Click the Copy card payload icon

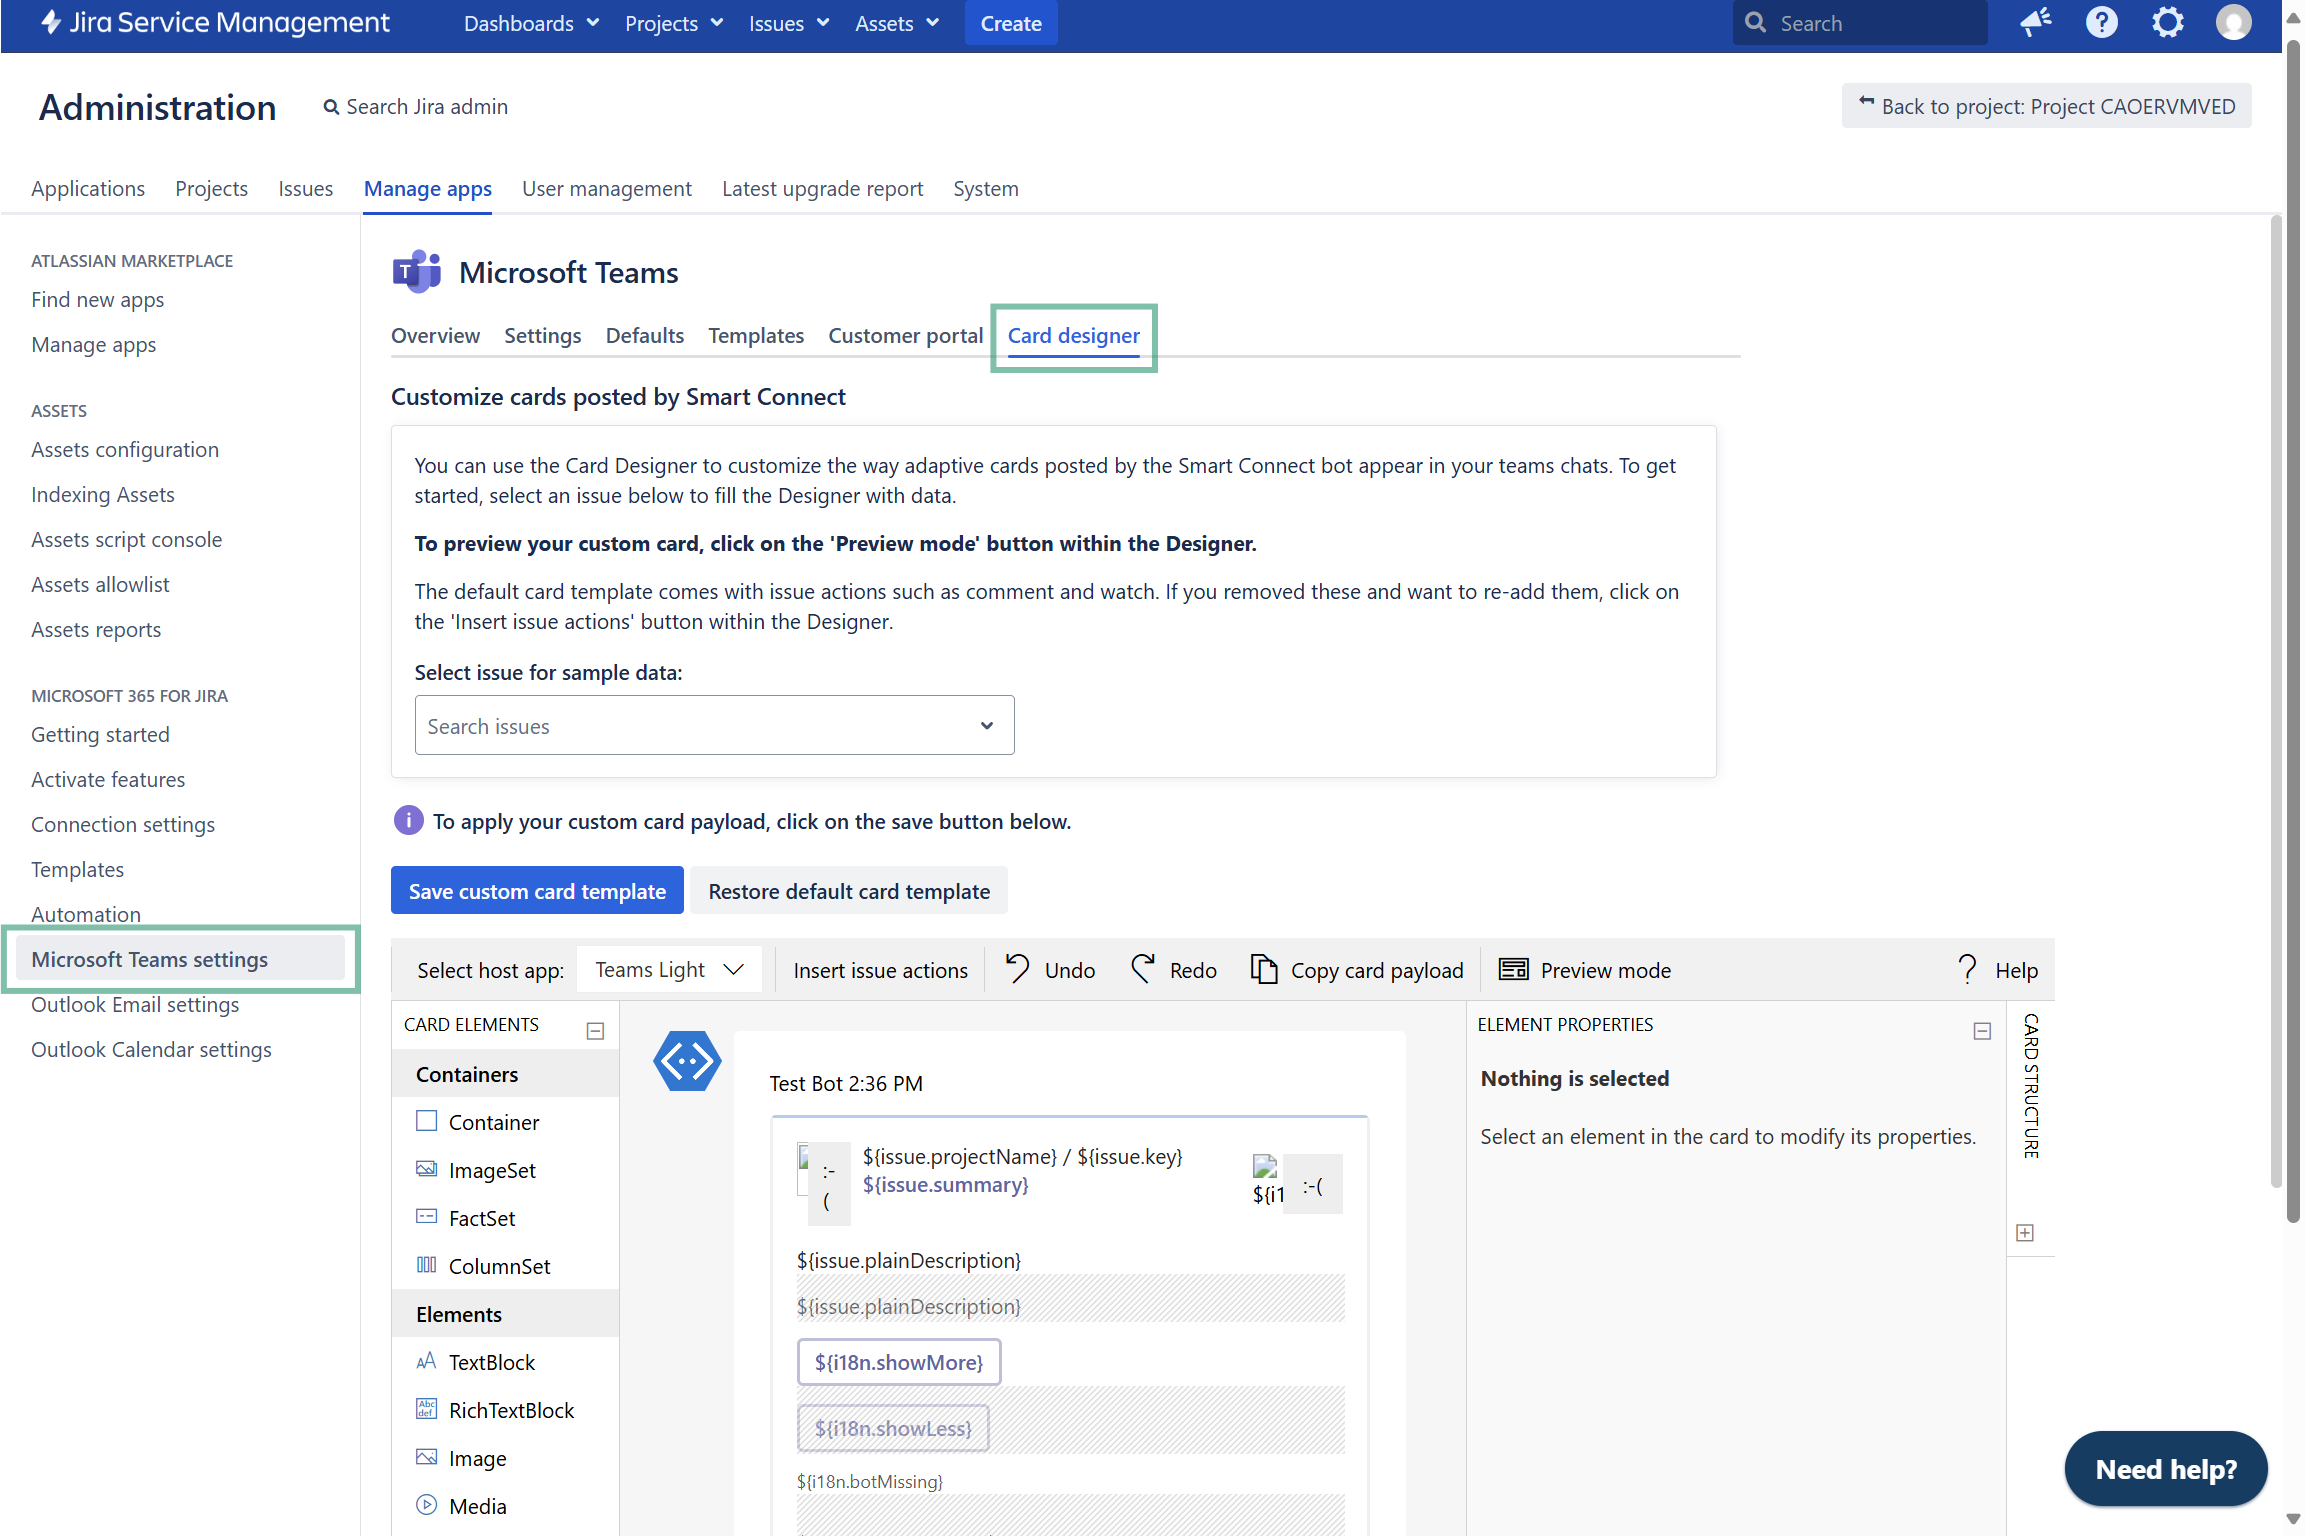[x=1264, y=969]
